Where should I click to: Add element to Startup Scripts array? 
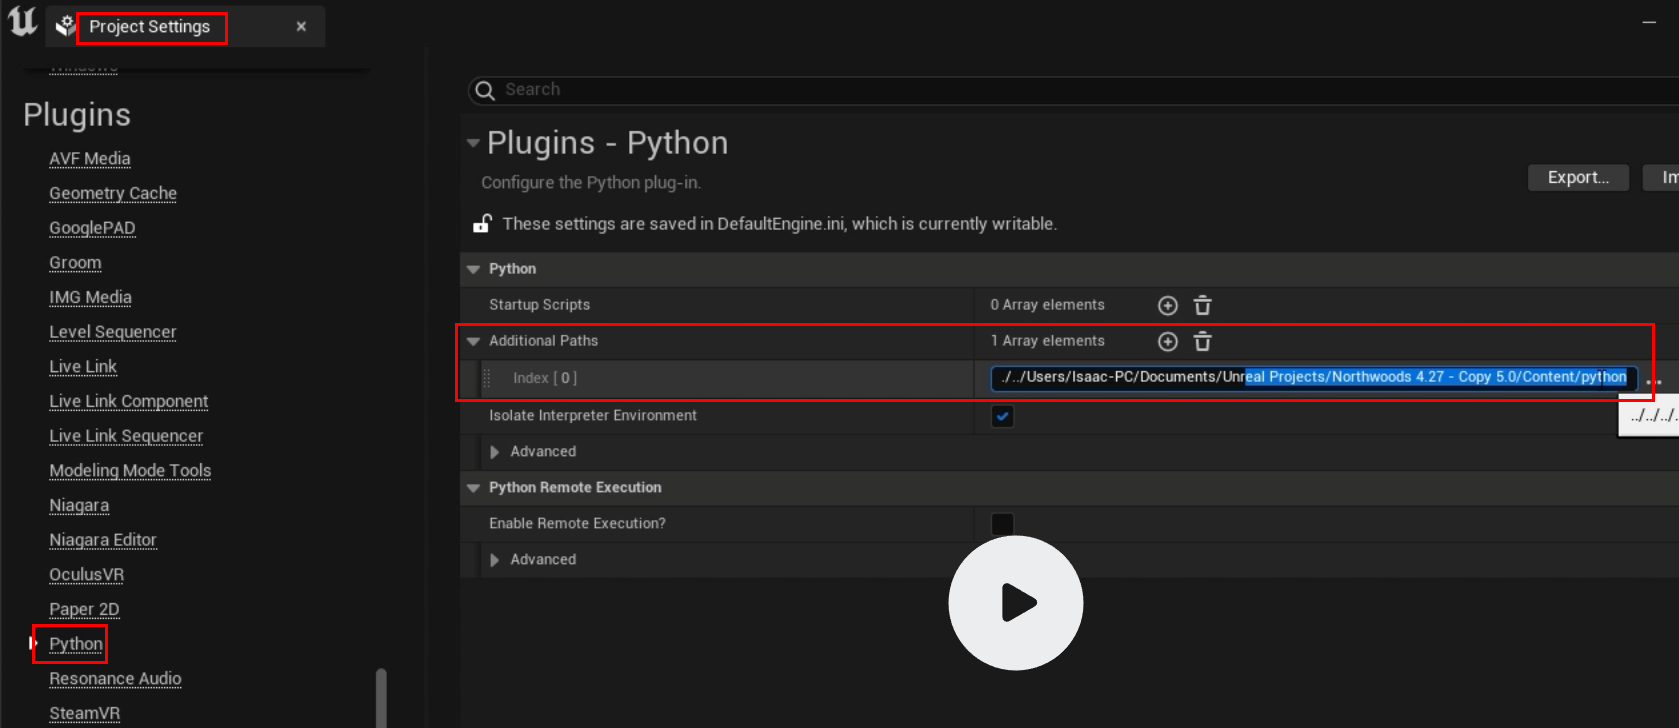coord(1167,305)
